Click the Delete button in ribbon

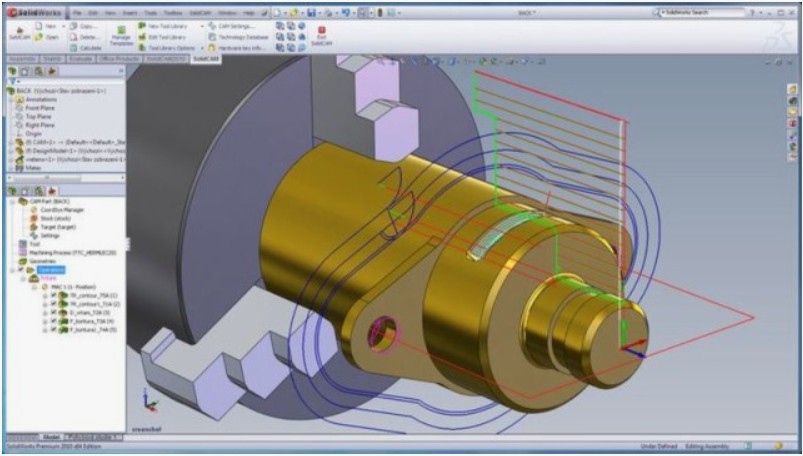86,35
